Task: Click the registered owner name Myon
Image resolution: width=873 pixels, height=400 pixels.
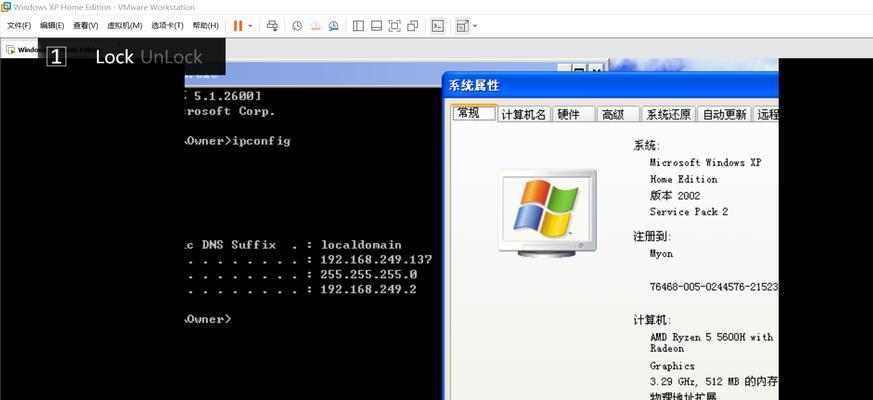Action: tap(661, 253)
